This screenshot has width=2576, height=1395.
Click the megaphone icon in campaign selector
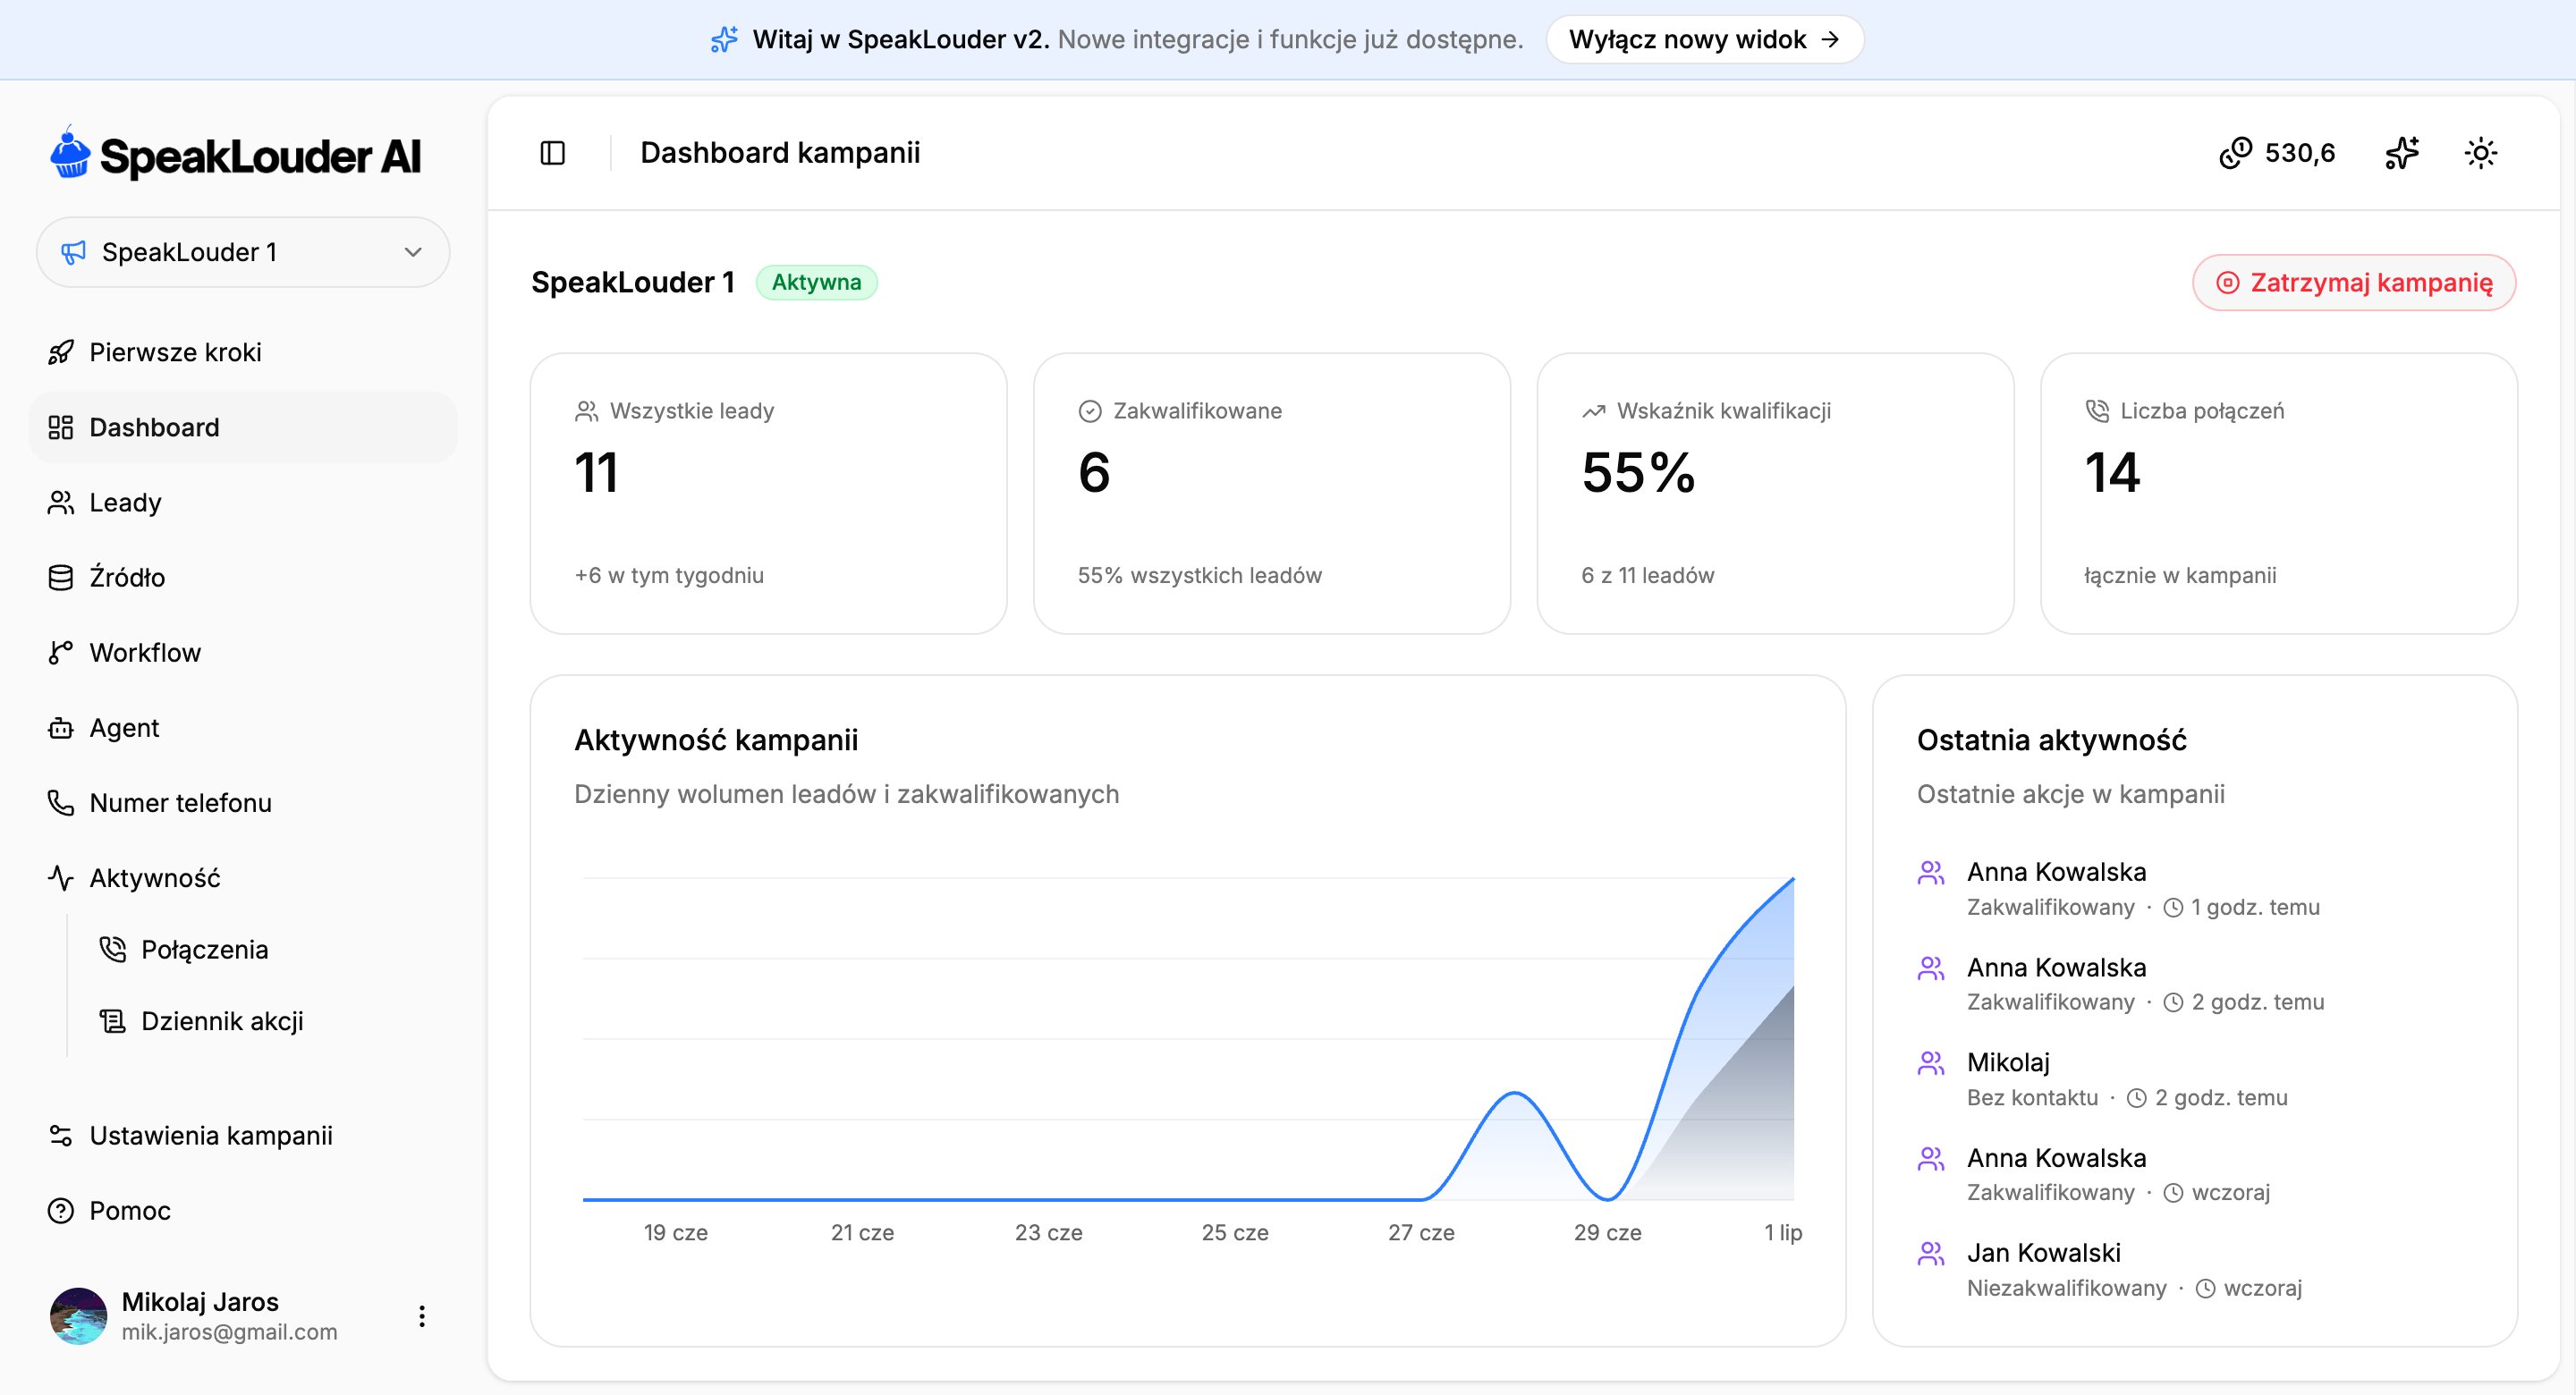(x=73, y=252)
